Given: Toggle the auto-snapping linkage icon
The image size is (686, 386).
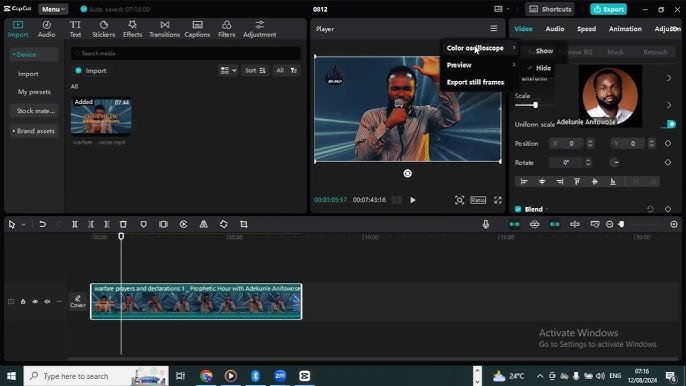Looking at the screenshot, I should coord(535,224).
